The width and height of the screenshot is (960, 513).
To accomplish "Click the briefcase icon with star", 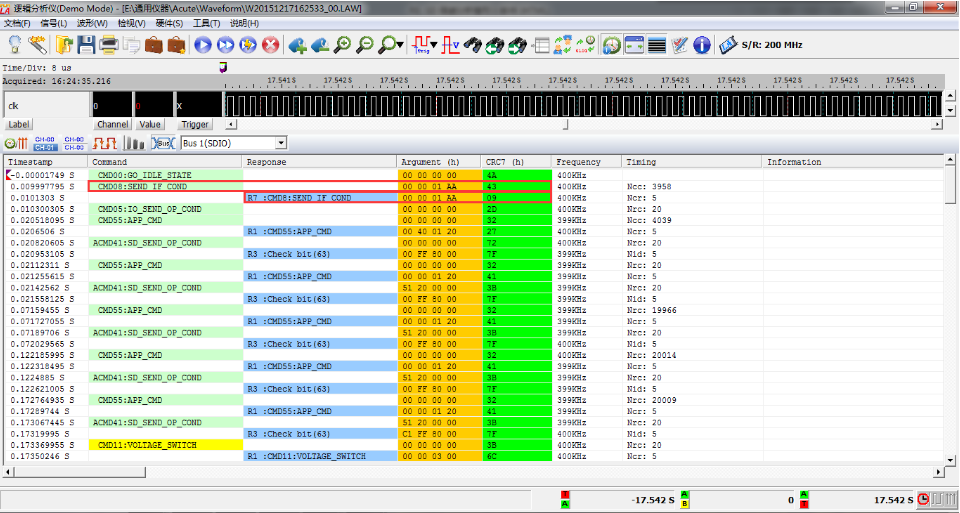I will coord(176,45).
